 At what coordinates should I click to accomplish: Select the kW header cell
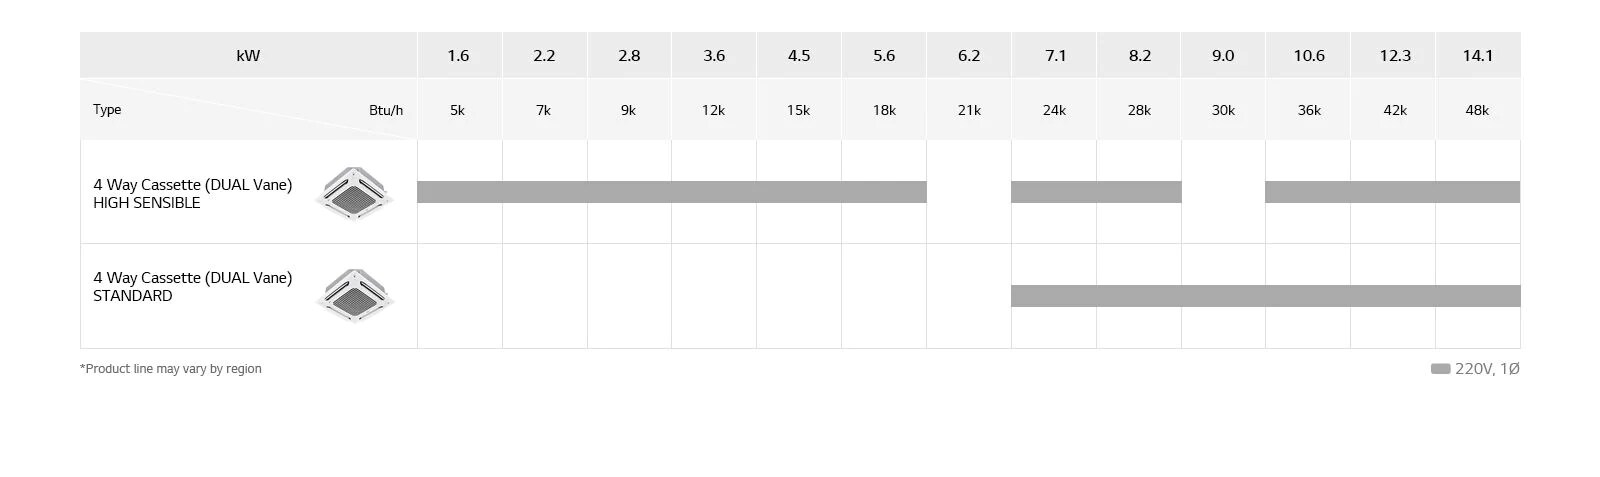[248, 56]
